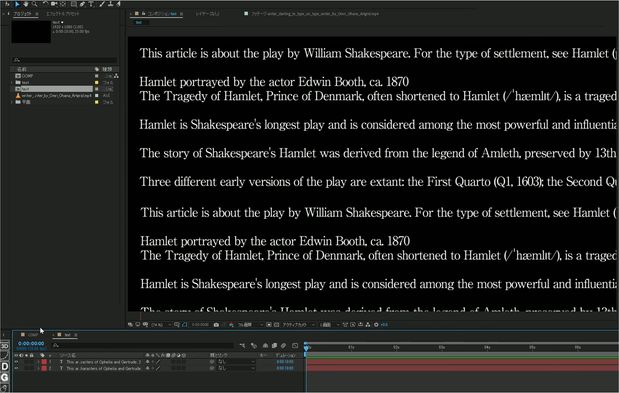The height and width of the screenshot is (393, 619).
Task: Open the graph editor icon in timeline
Action: point(295,346)
